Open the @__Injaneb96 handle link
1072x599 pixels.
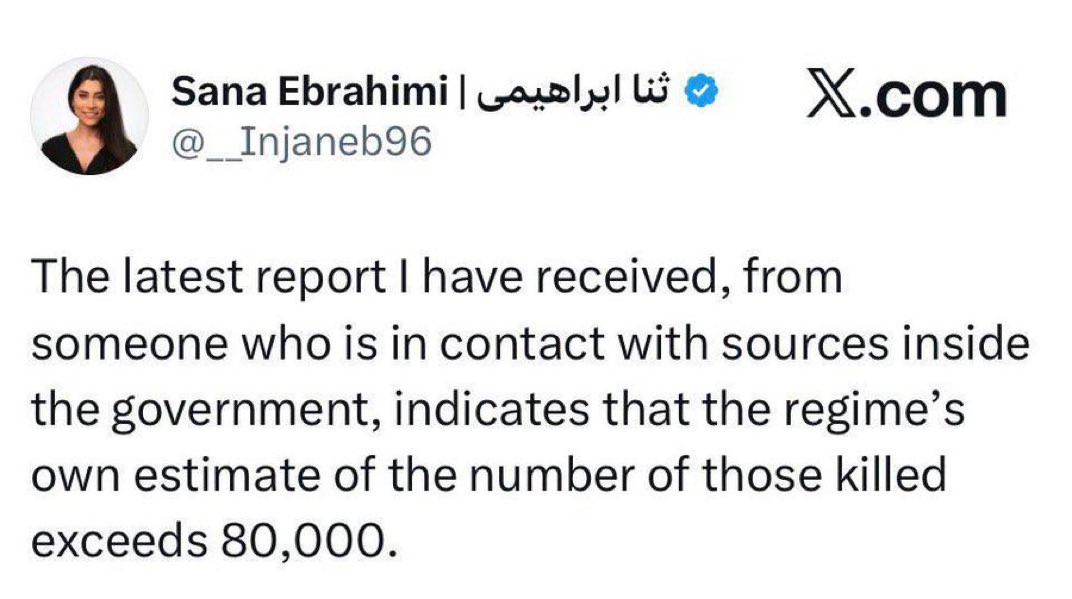[303, 141]
